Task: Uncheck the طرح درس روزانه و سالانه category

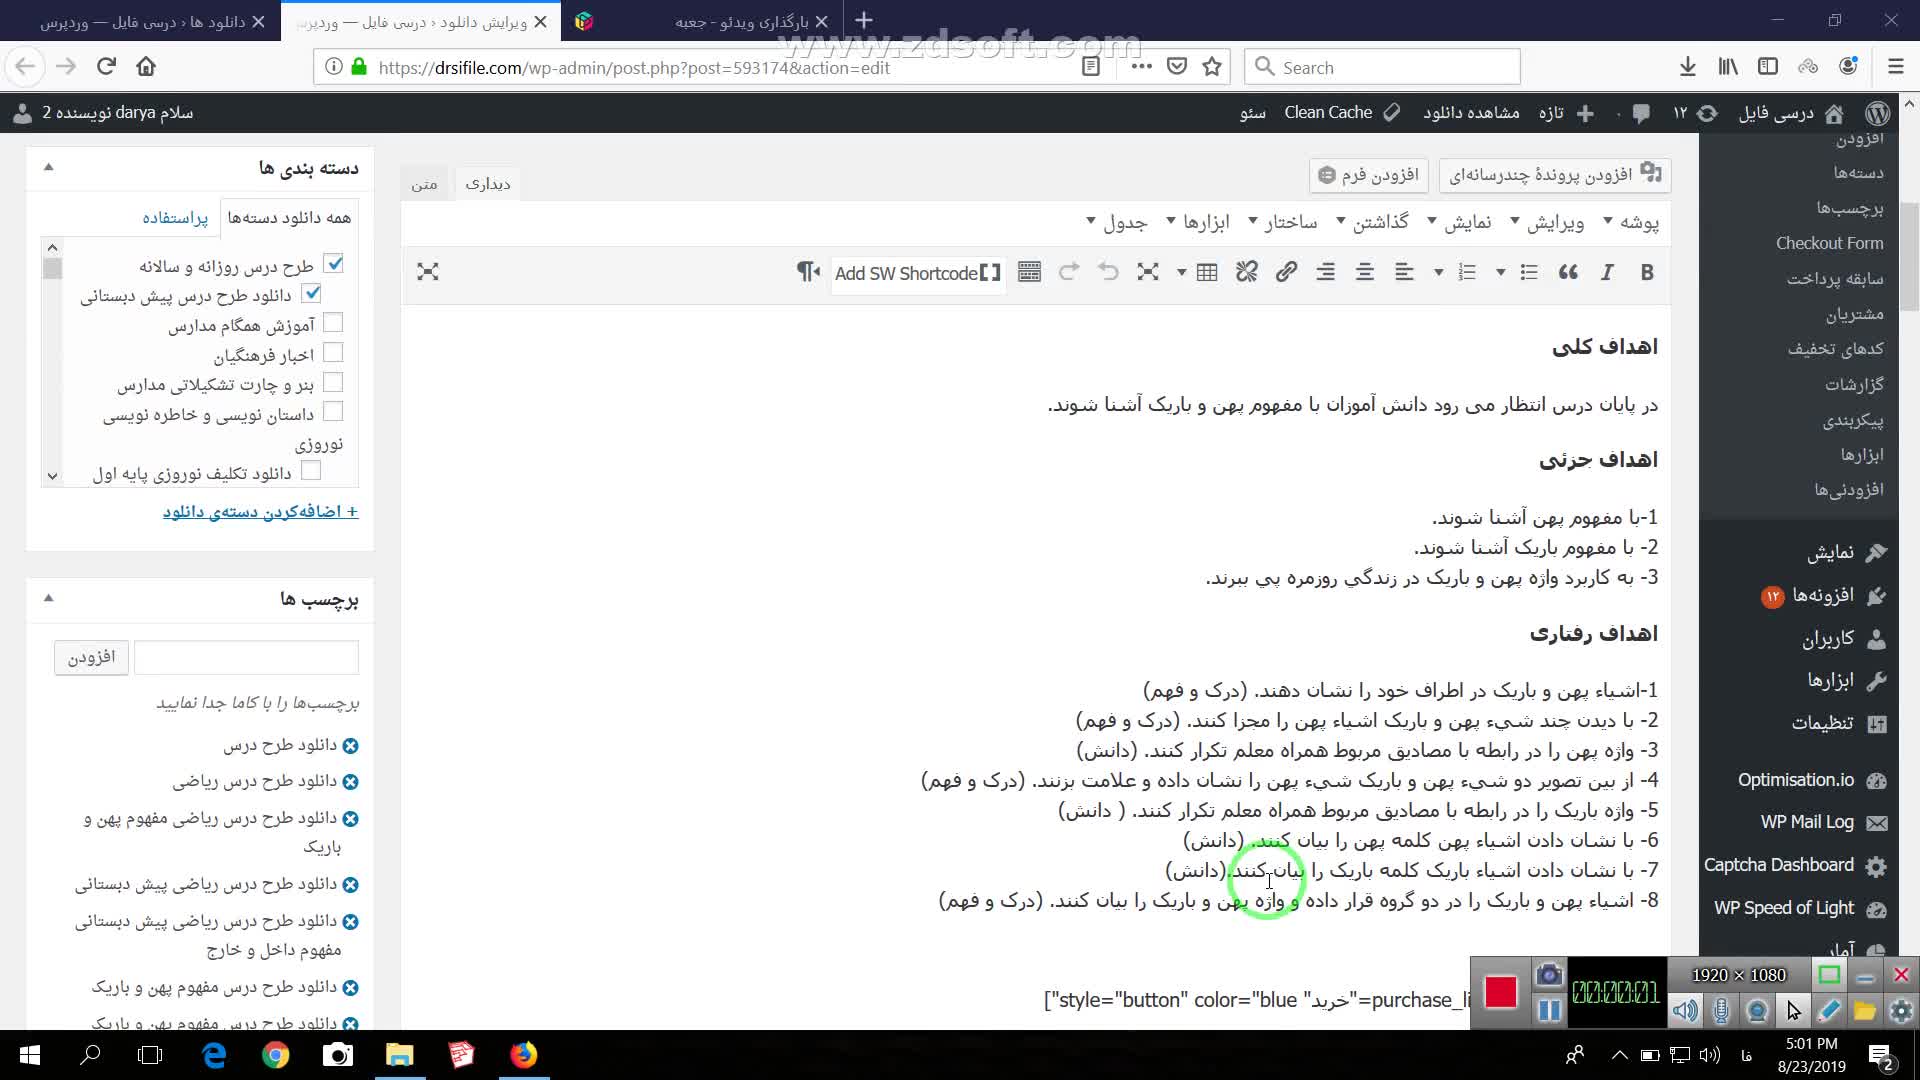Action: point(334,264)
